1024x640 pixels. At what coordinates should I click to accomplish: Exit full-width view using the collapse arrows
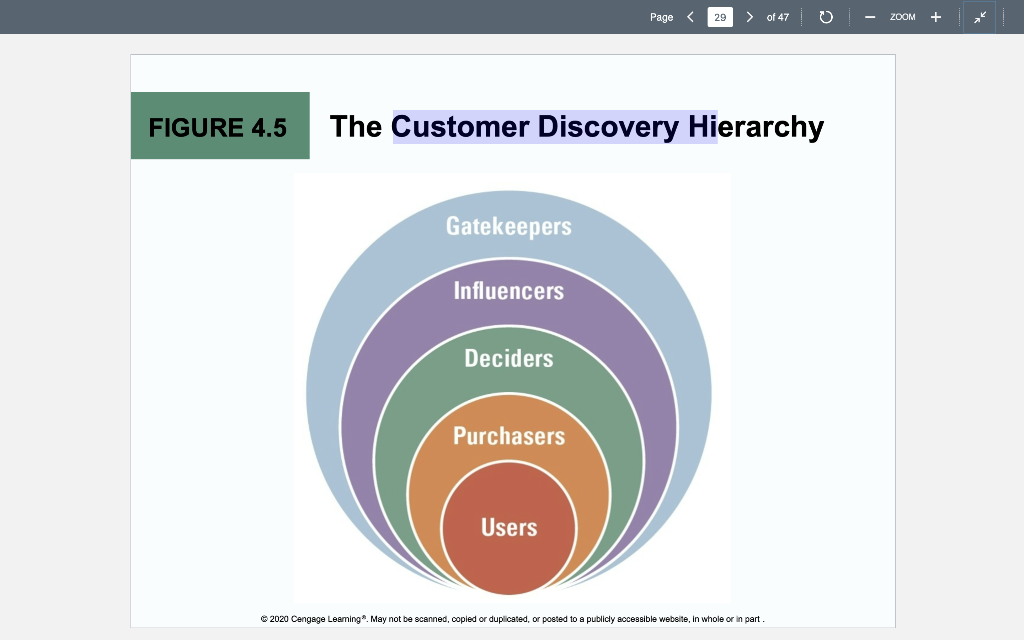tap(979, 16)
